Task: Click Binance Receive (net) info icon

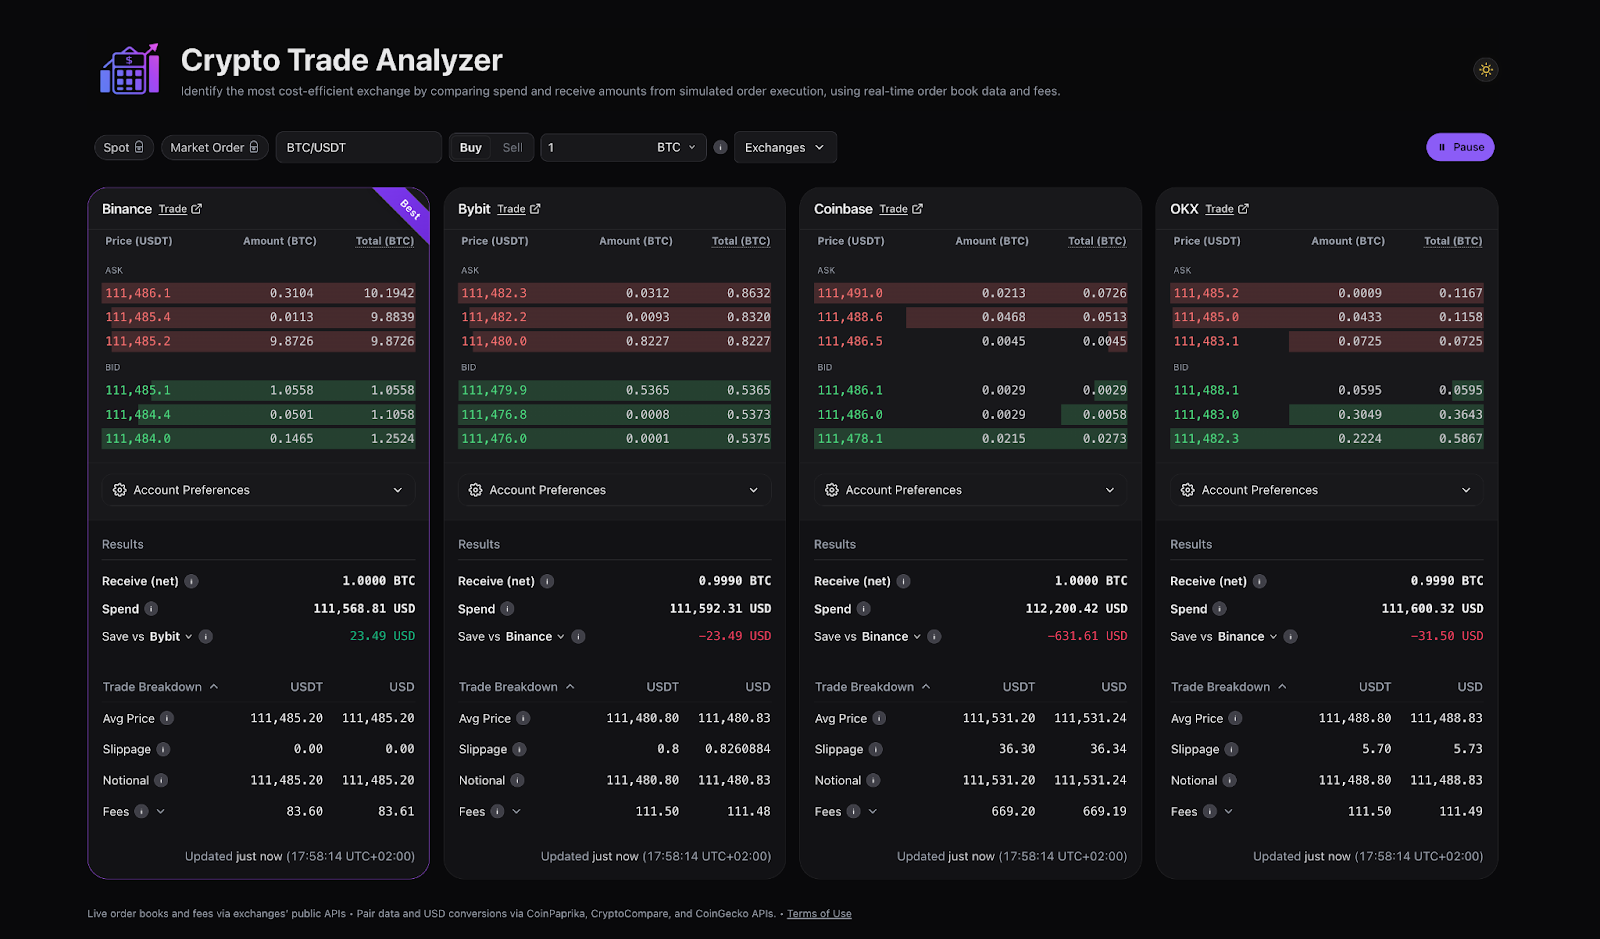Action: [191, 581]
